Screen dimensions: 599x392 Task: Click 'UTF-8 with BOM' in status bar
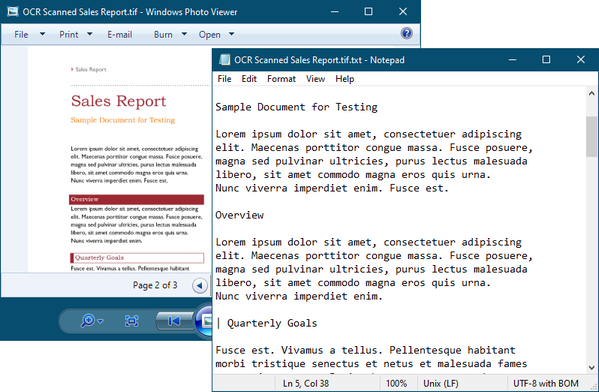click(546, 383)
